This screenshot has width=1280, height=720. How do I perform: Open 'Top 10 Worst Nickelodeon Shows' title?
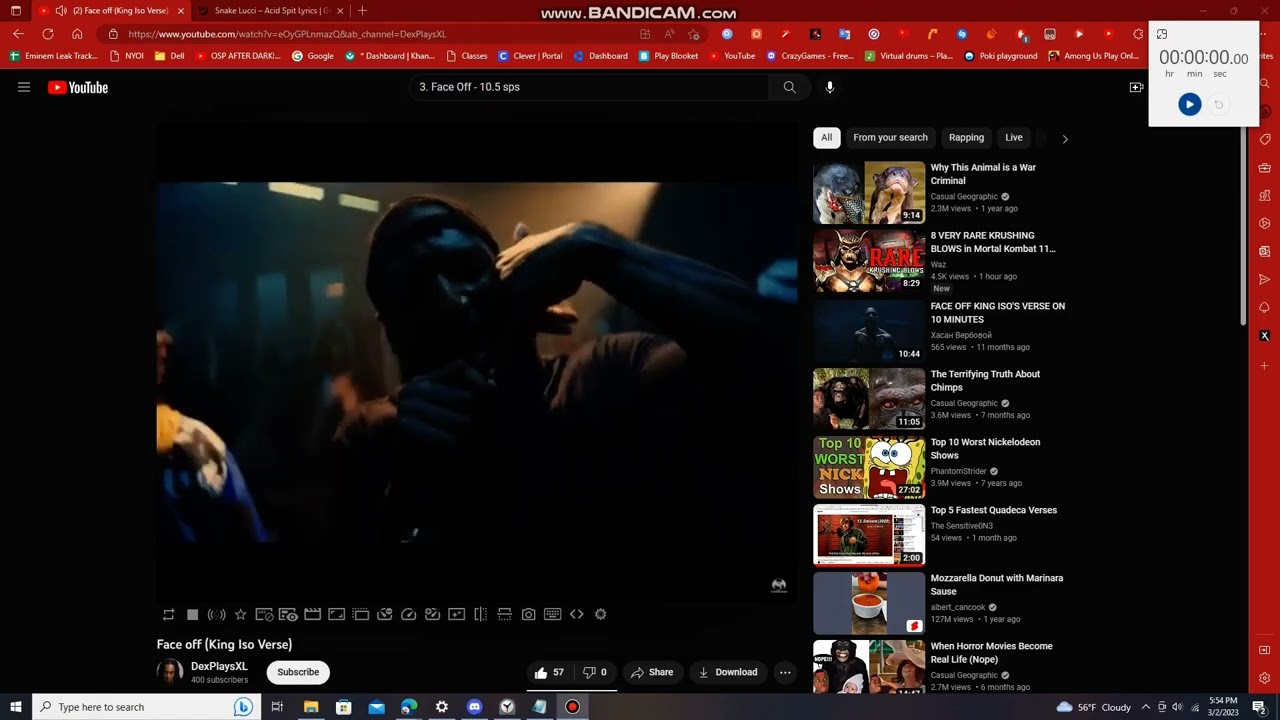point(985,448)
